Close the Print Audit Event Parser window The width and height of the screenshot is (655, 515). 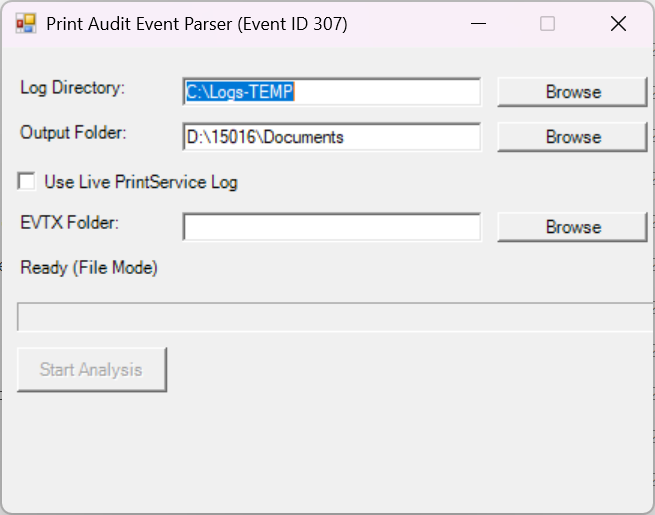pyautogui.click(x=618, y=24)
